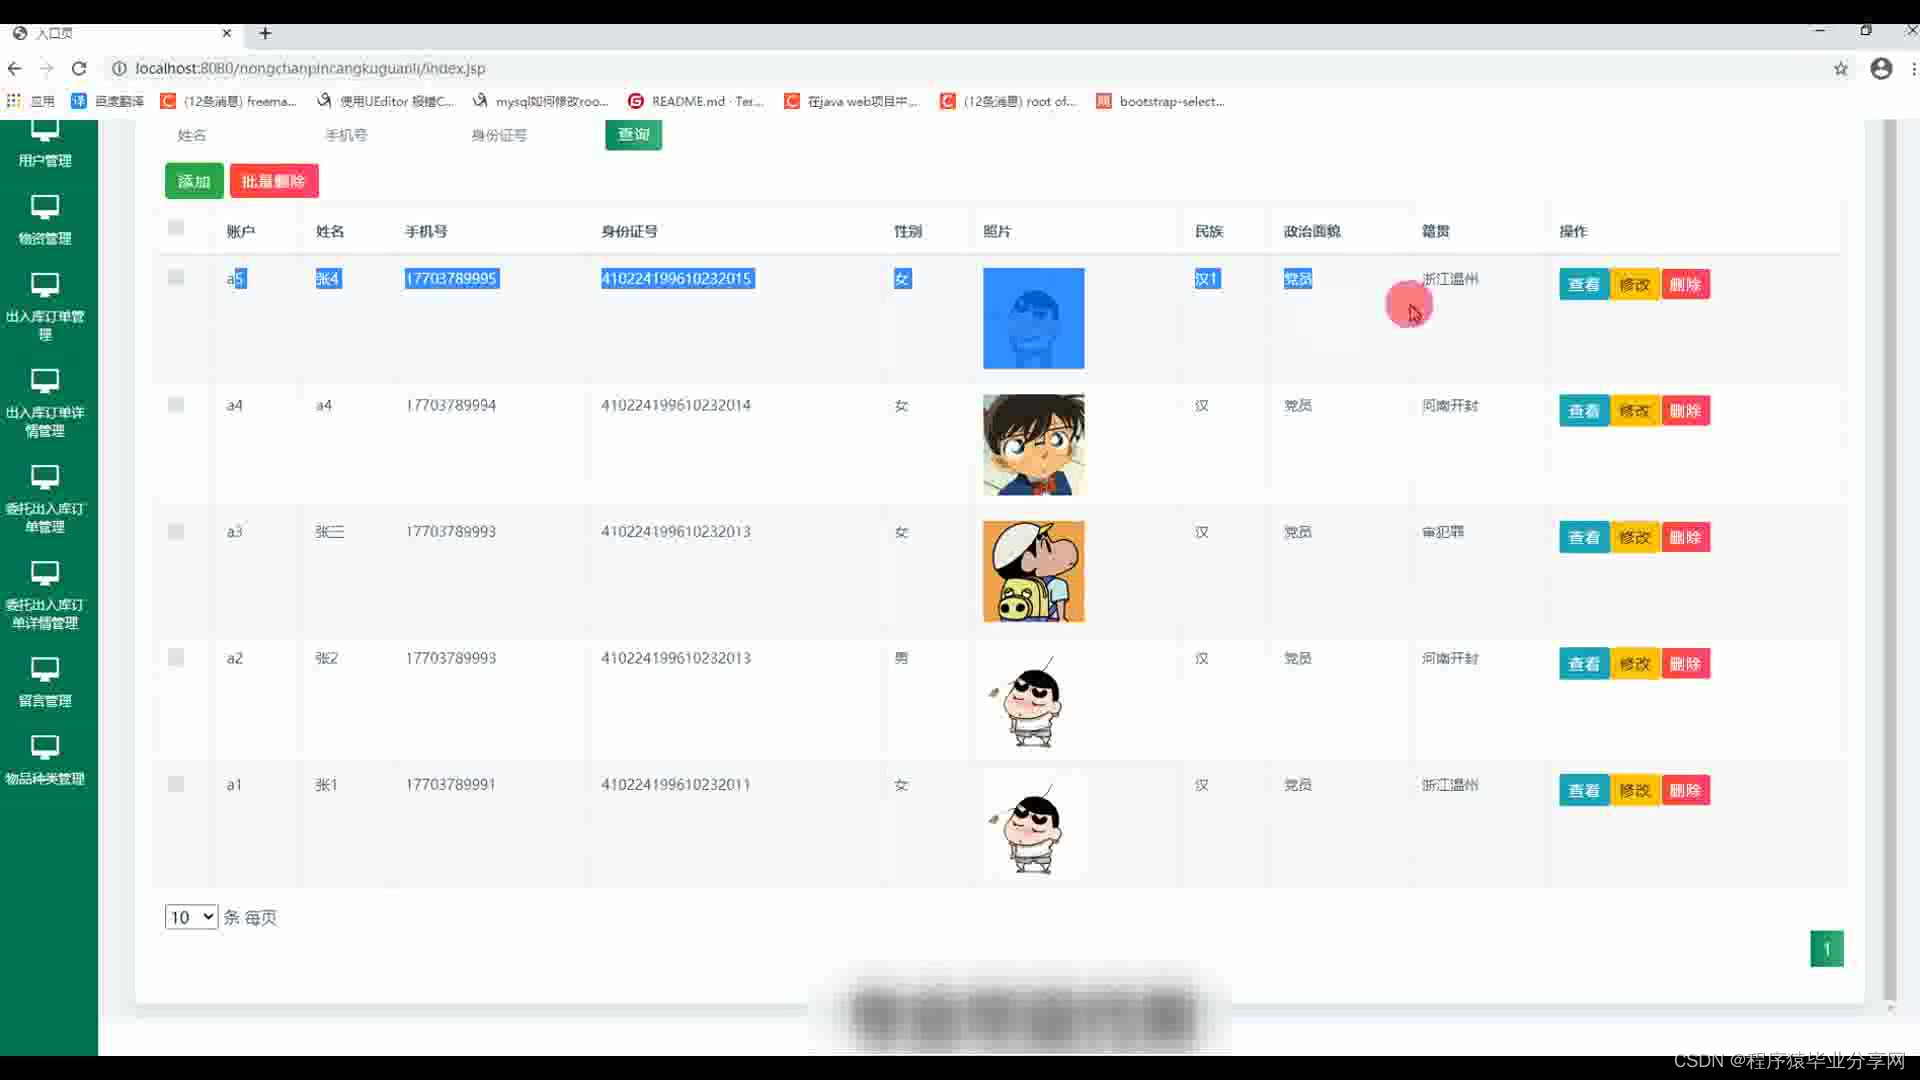Open 物资管理 monitor icon in sidebar
Image resolution: width=1920 pixels, height=1080 pixels.
pyautogui.click(x=44, y=207)
